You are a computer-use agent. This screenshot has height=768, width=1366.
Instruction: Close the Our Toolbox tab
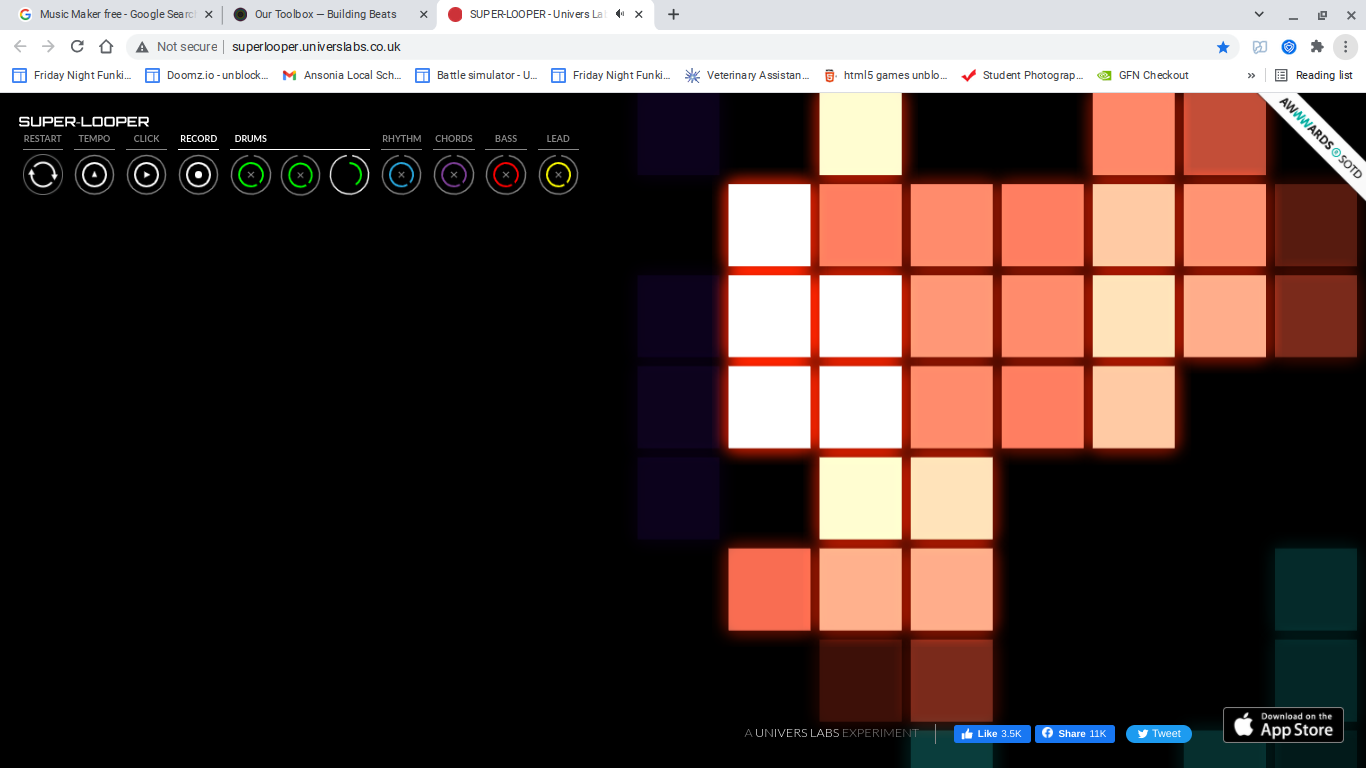(x=423, y=15)
